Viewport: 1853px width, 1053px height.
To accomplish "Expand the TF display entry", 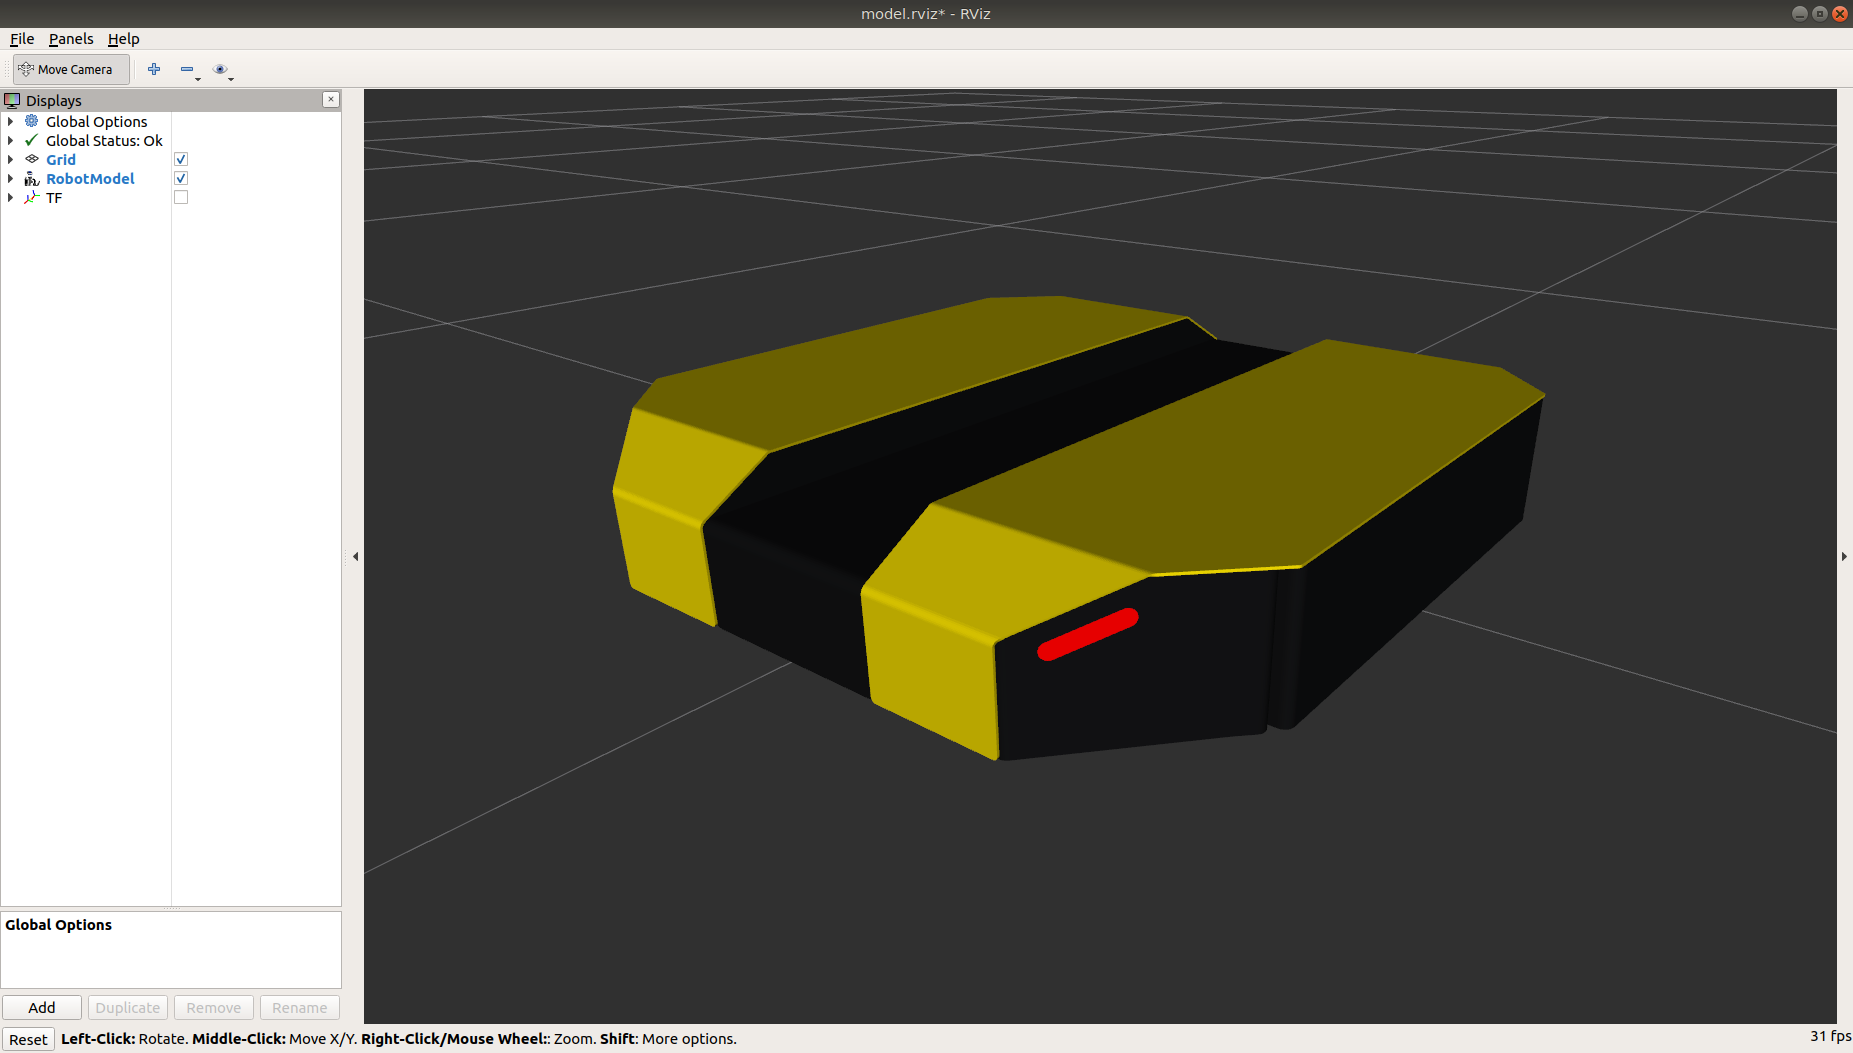I will point(11,198).
